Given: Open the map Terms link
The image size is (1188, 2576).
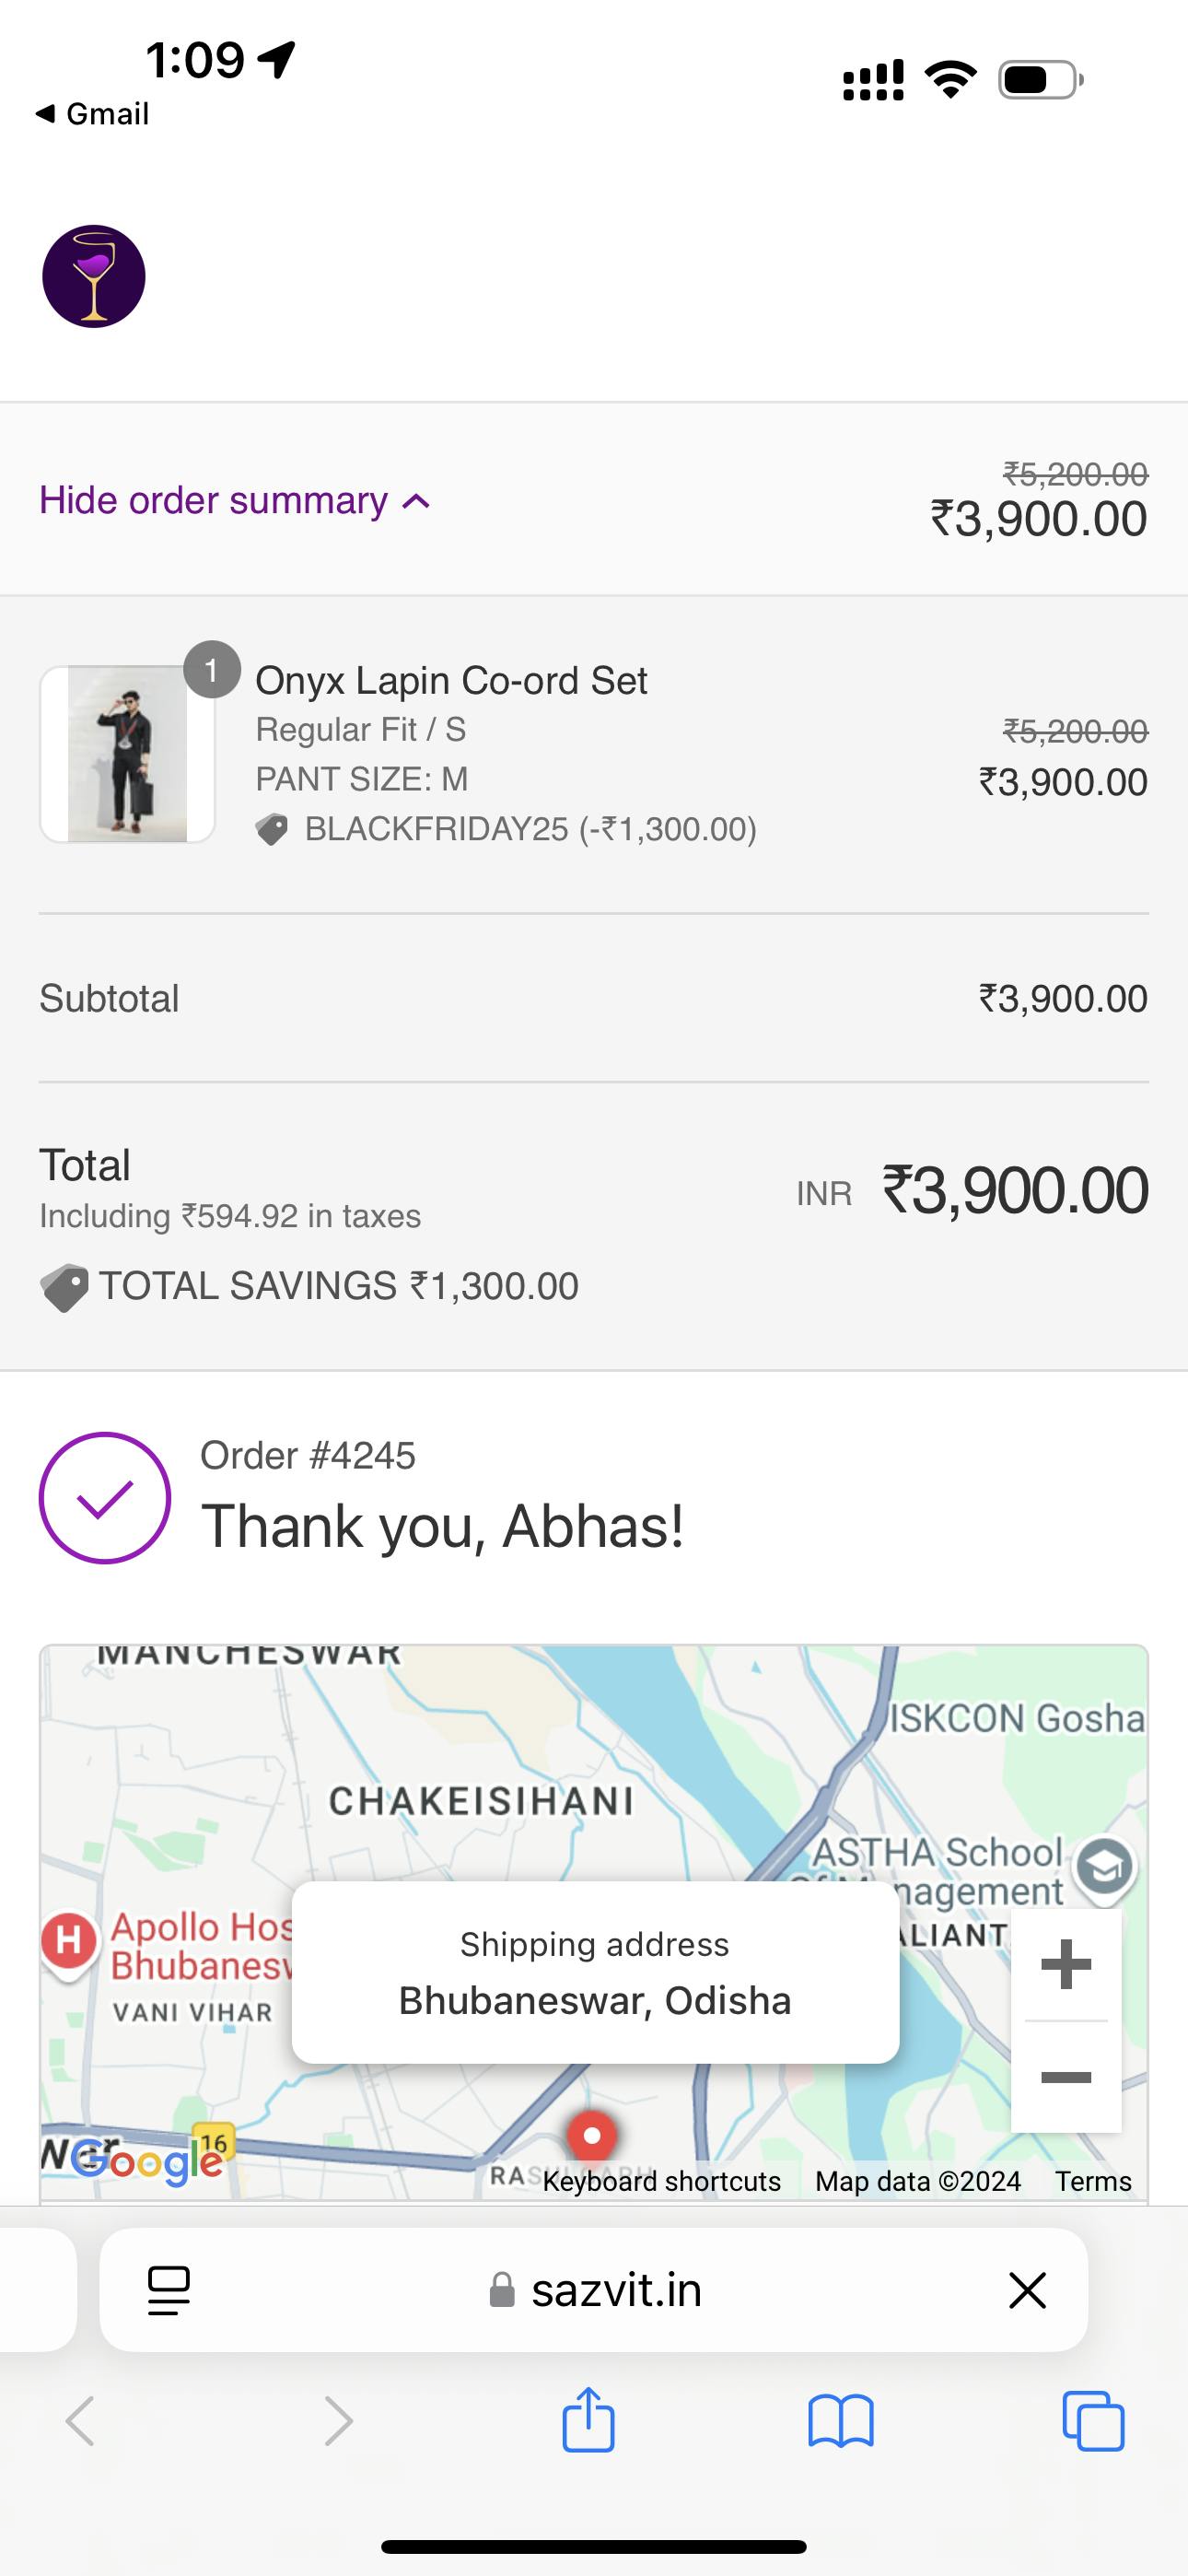Looking at the screenshot, I should [x=1093, y=2182].
